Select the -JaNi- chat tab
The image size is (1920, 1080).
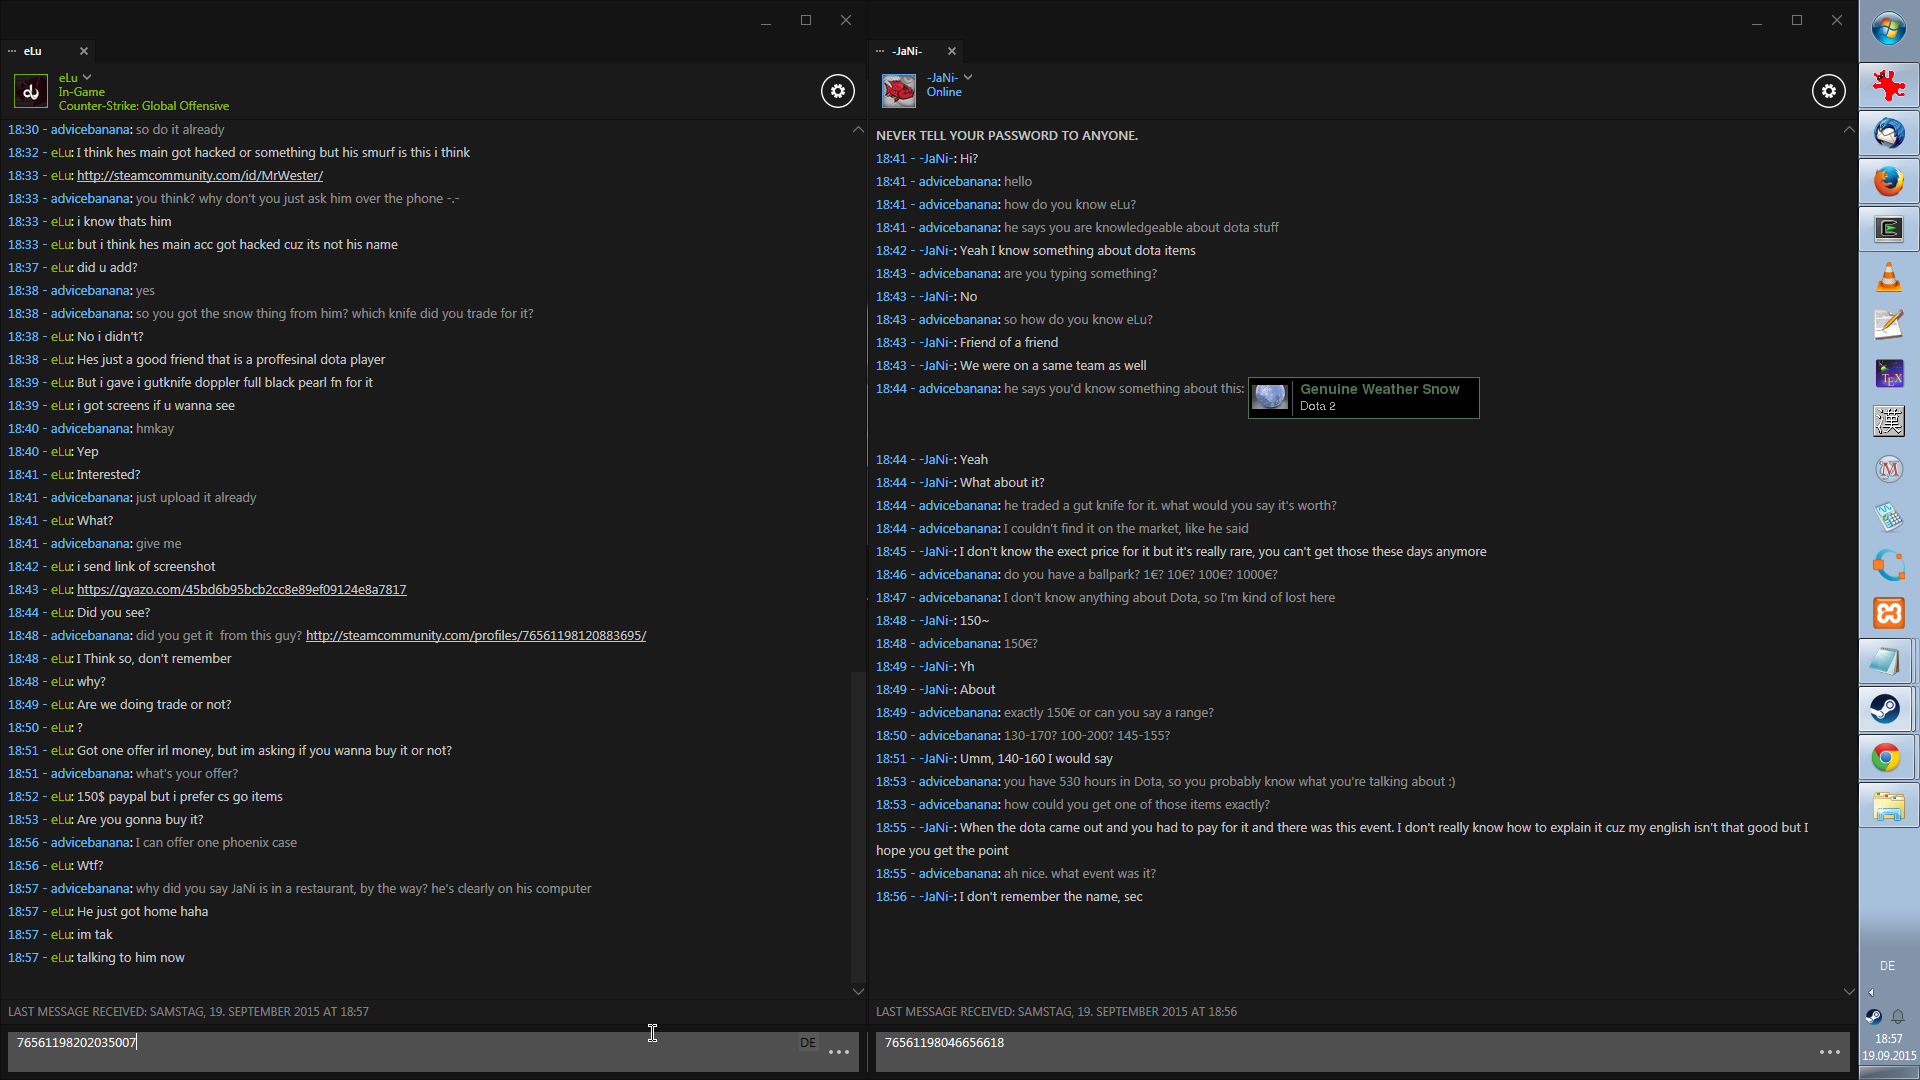[x=907, y=51]
